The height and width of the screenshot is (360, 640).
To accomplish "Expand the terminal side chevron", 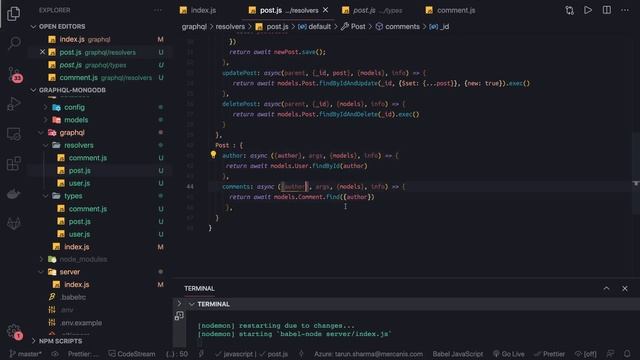I will point(179,304).
